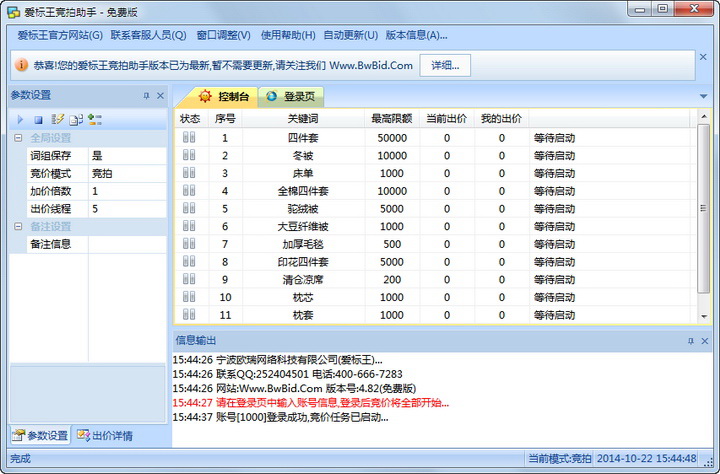Click pause status icon for 大豆纤维被 row
Screen dimensions: 720x474
click(x=189, y=226)
